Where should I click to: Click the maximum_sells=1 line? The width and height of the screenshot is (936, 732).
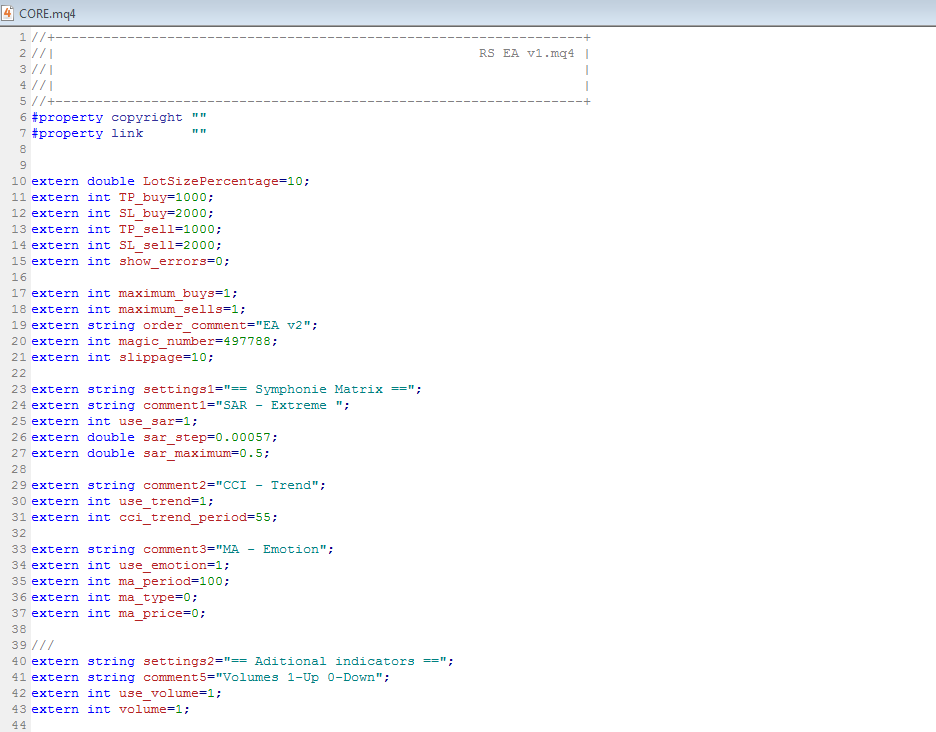point(138,309)
